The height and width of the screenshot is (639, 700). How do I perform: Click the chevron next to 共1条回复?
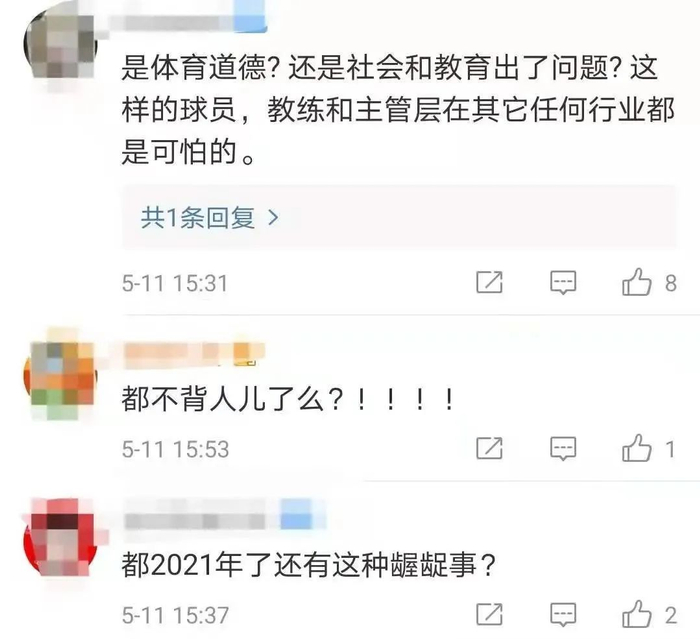tap(273, 217)
